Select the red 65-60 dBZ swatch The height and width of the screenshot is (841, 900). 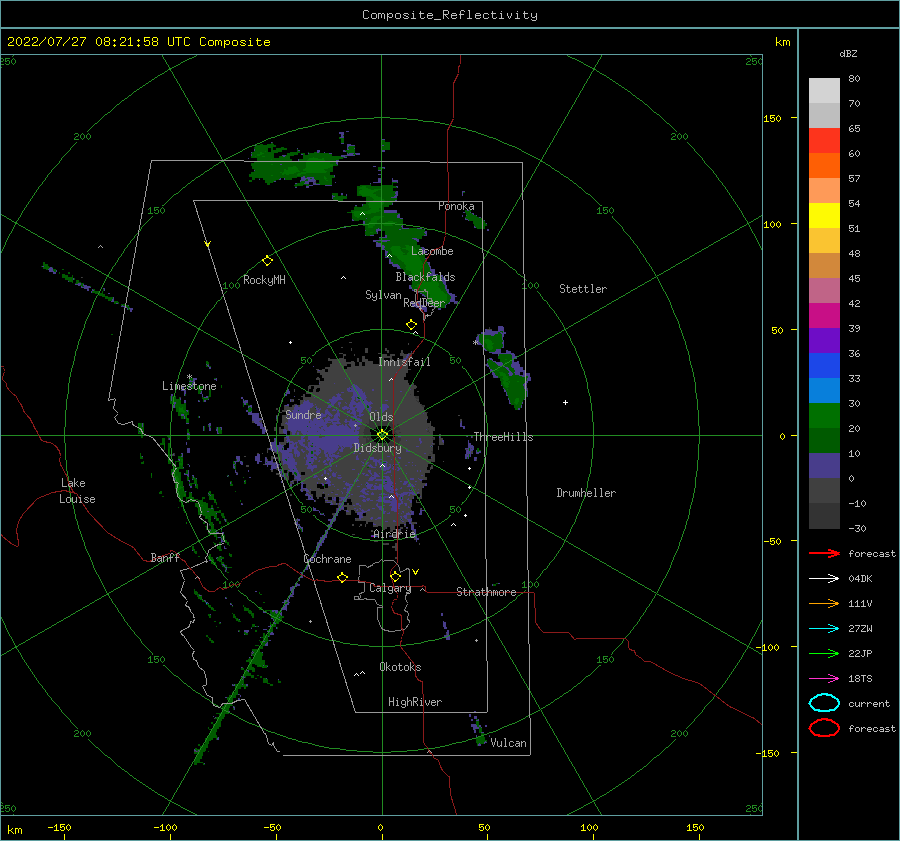coord(824,141)
